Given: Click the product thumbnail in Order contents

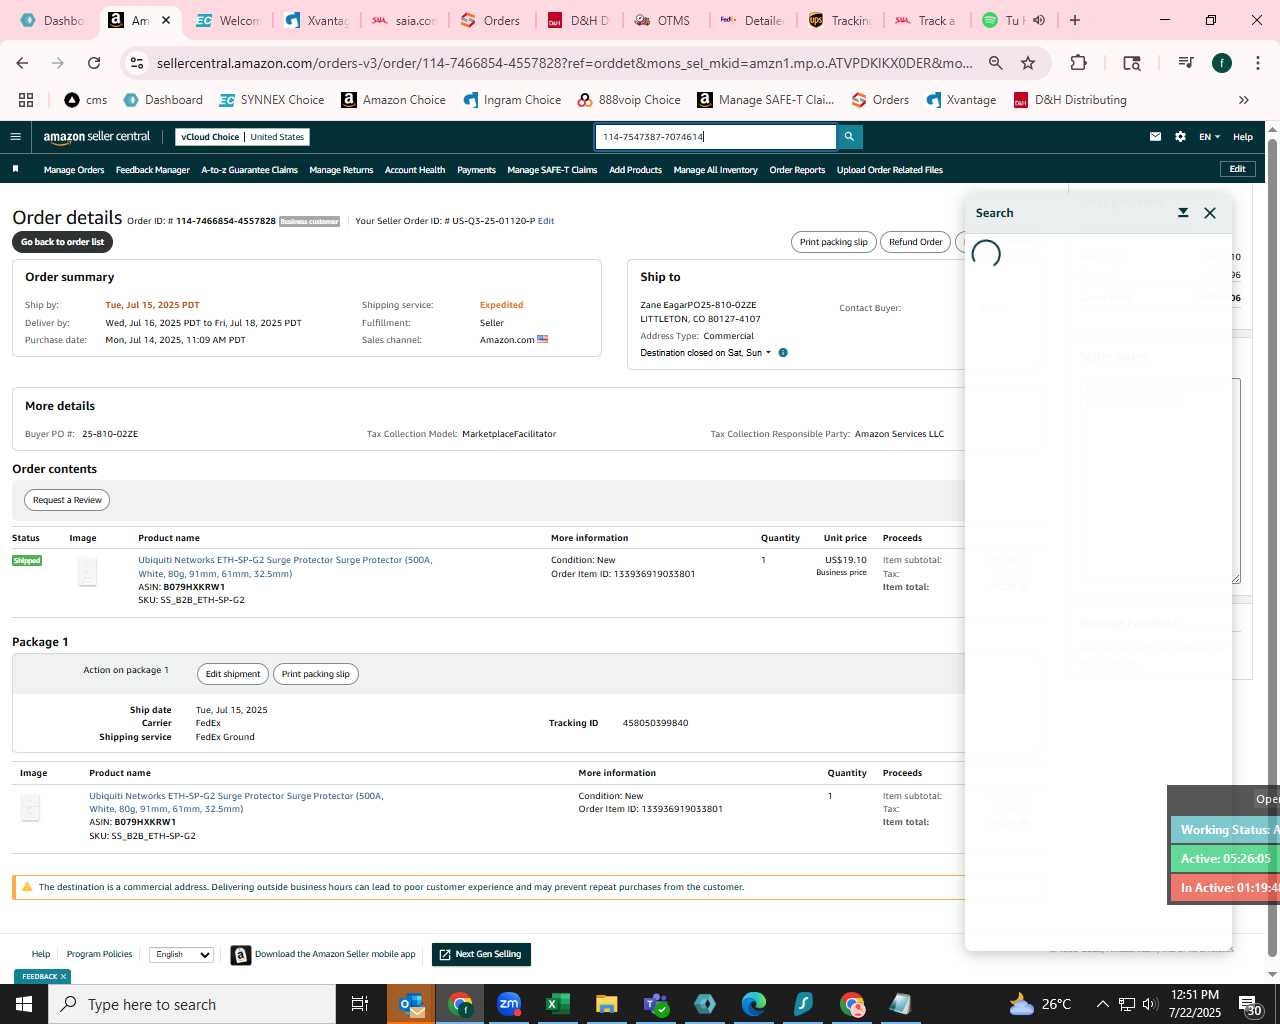Looking at the screenshot, I should point(87,572).
